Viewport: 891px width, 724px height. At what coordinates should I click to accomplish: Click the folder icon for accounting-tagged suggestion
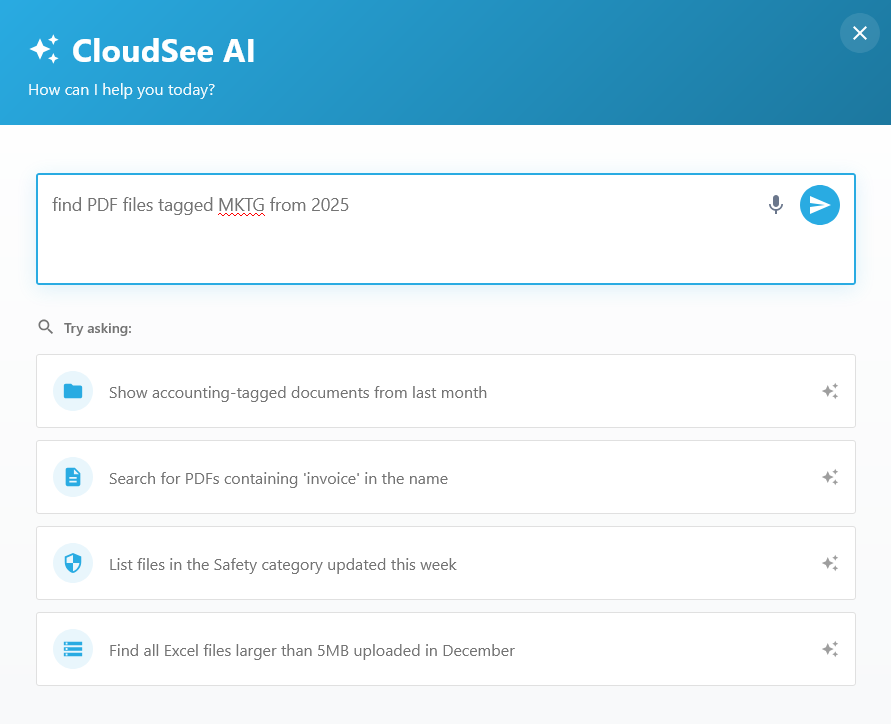pyautogui.click(x=73, y=391)
